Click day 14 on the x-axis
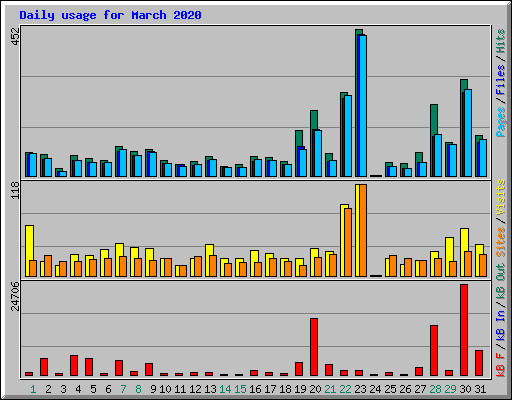 226,389
